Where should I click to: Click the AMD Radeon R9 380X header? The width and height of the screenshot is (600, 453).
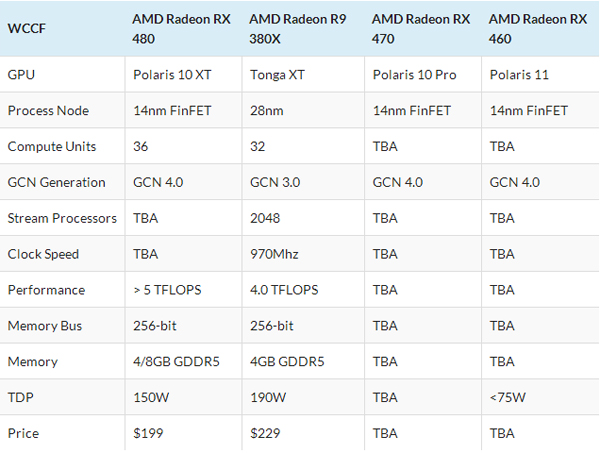point(298,28)
